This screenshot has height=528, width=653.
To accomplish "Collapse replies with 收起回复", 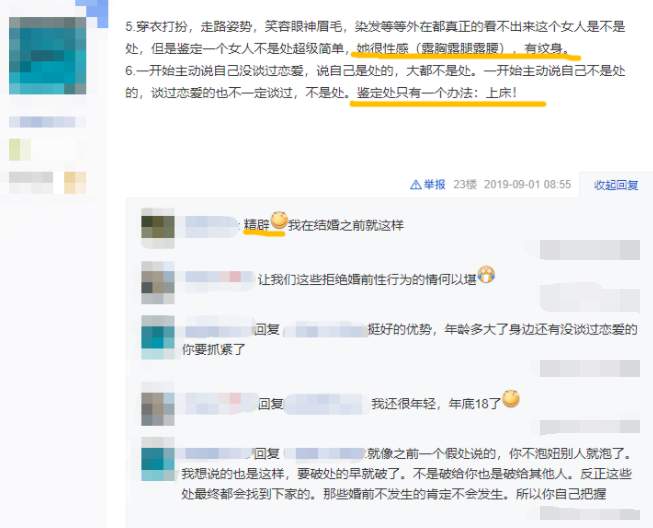I will tap(616, 185).
